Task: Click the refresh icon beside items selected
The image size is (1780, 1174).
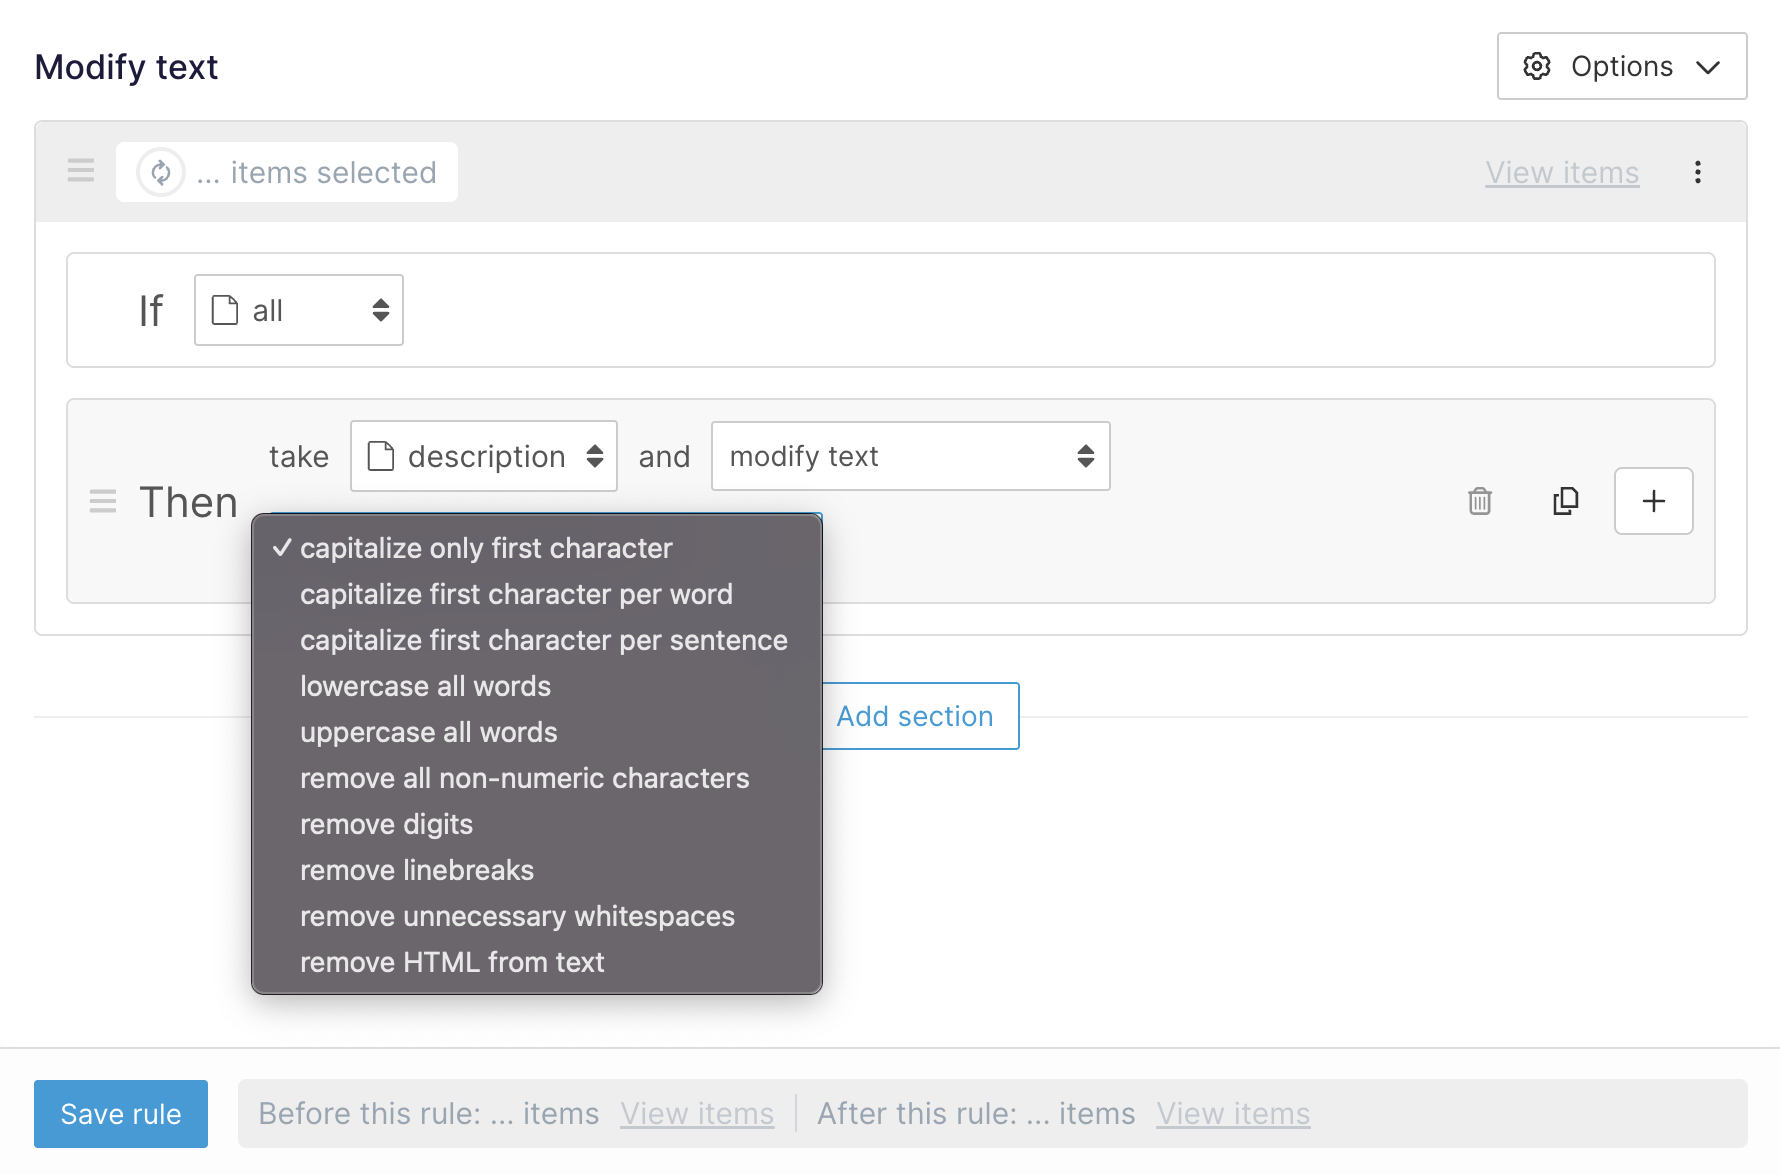Action: point(161,172)
